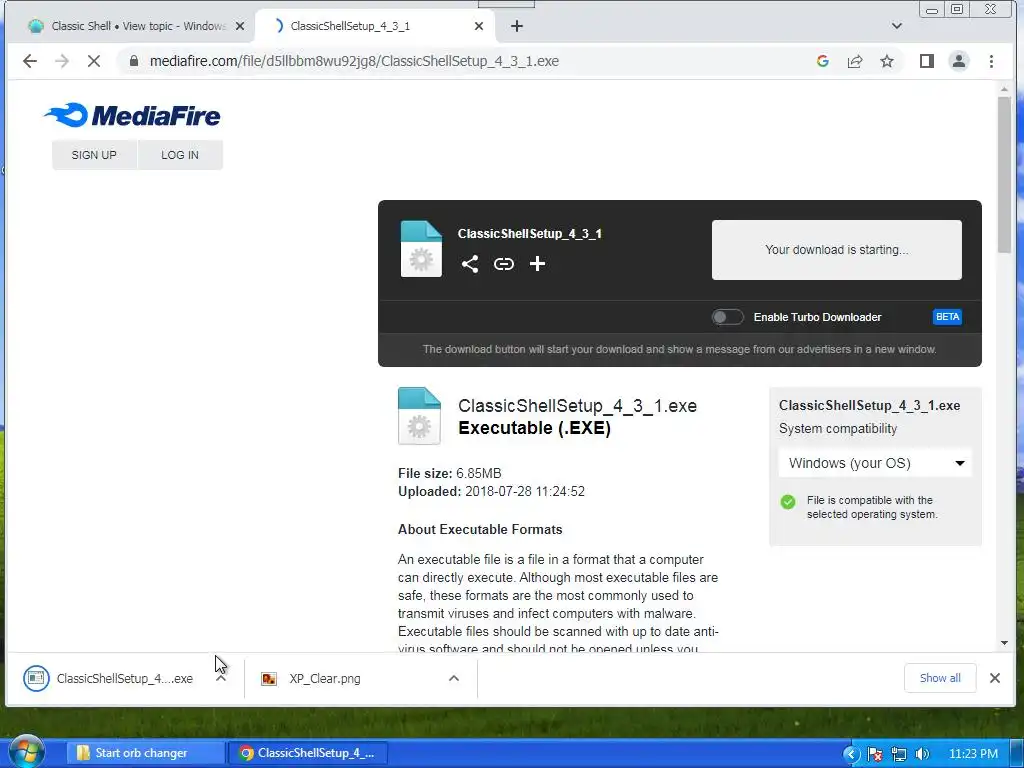The width and height of the screenshot is (1024, 768).
Task: Stop loading the page
Action: point(94,61)
